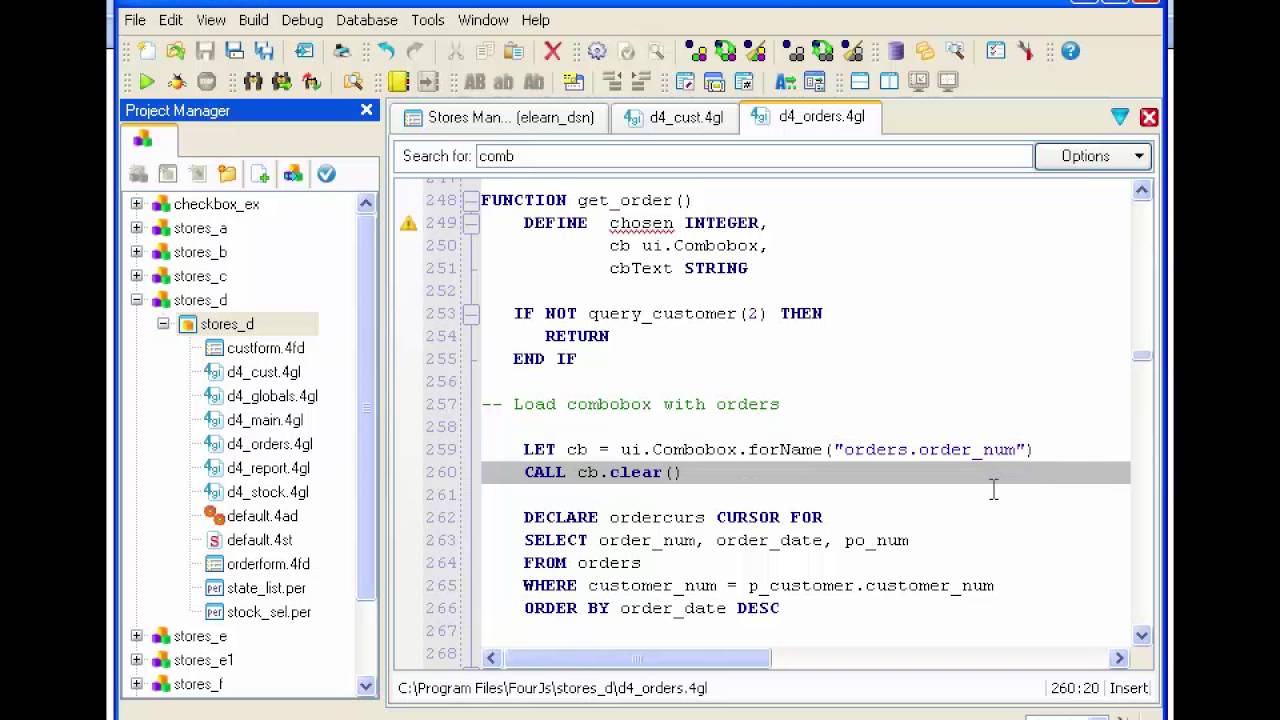
Task: Open the Build menu
Action: 253,20
